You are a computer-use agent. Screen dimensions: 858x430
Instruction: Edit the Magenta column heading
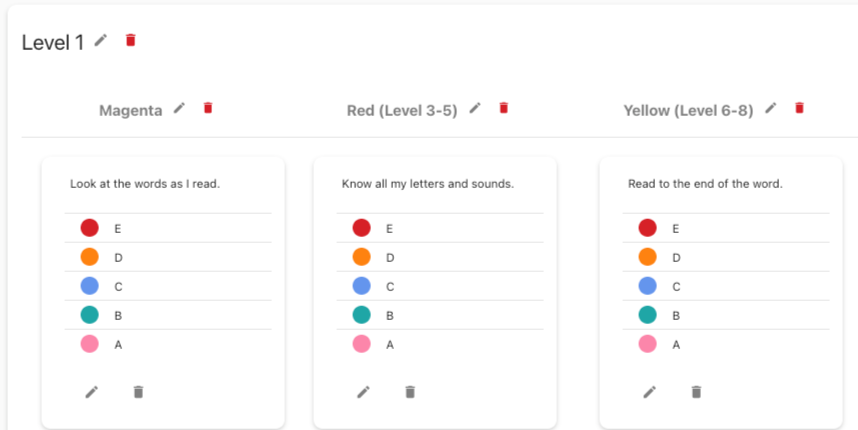pos(179,108)
